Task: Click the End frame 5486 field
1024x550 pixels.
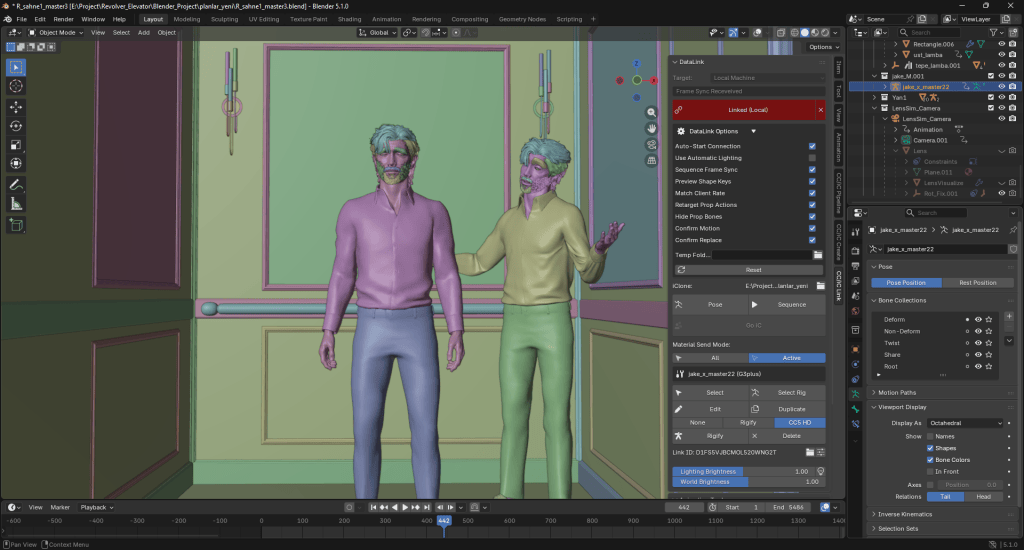Action: (x=788, y=508)
